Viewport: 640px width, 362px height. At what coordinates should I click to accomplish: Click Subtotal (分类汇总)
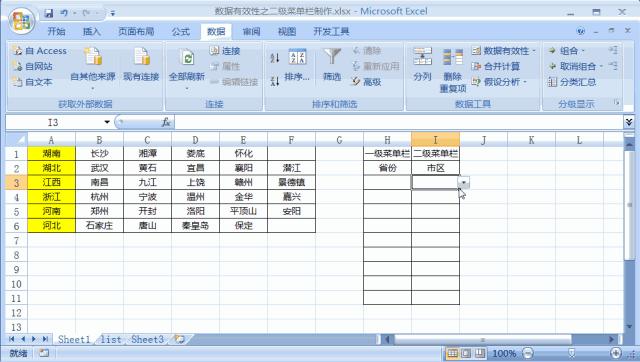572,82
